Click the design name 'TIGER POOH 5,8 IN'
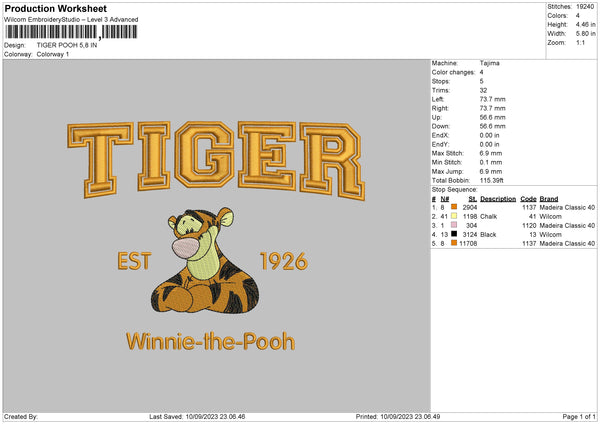The image size is (600, 424). pos(67,45)
